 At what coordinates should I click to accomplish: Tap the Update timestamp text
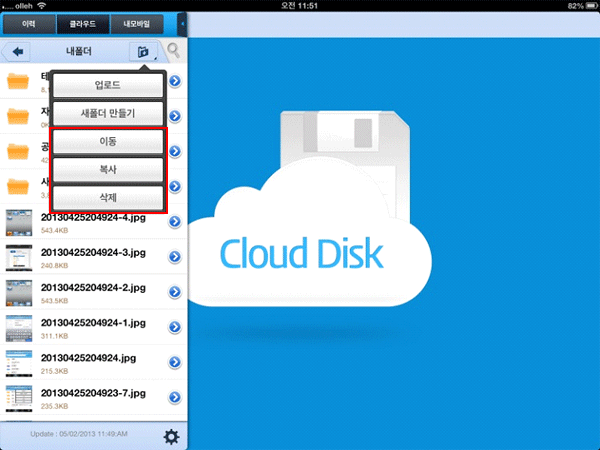[x=79, y=434]
